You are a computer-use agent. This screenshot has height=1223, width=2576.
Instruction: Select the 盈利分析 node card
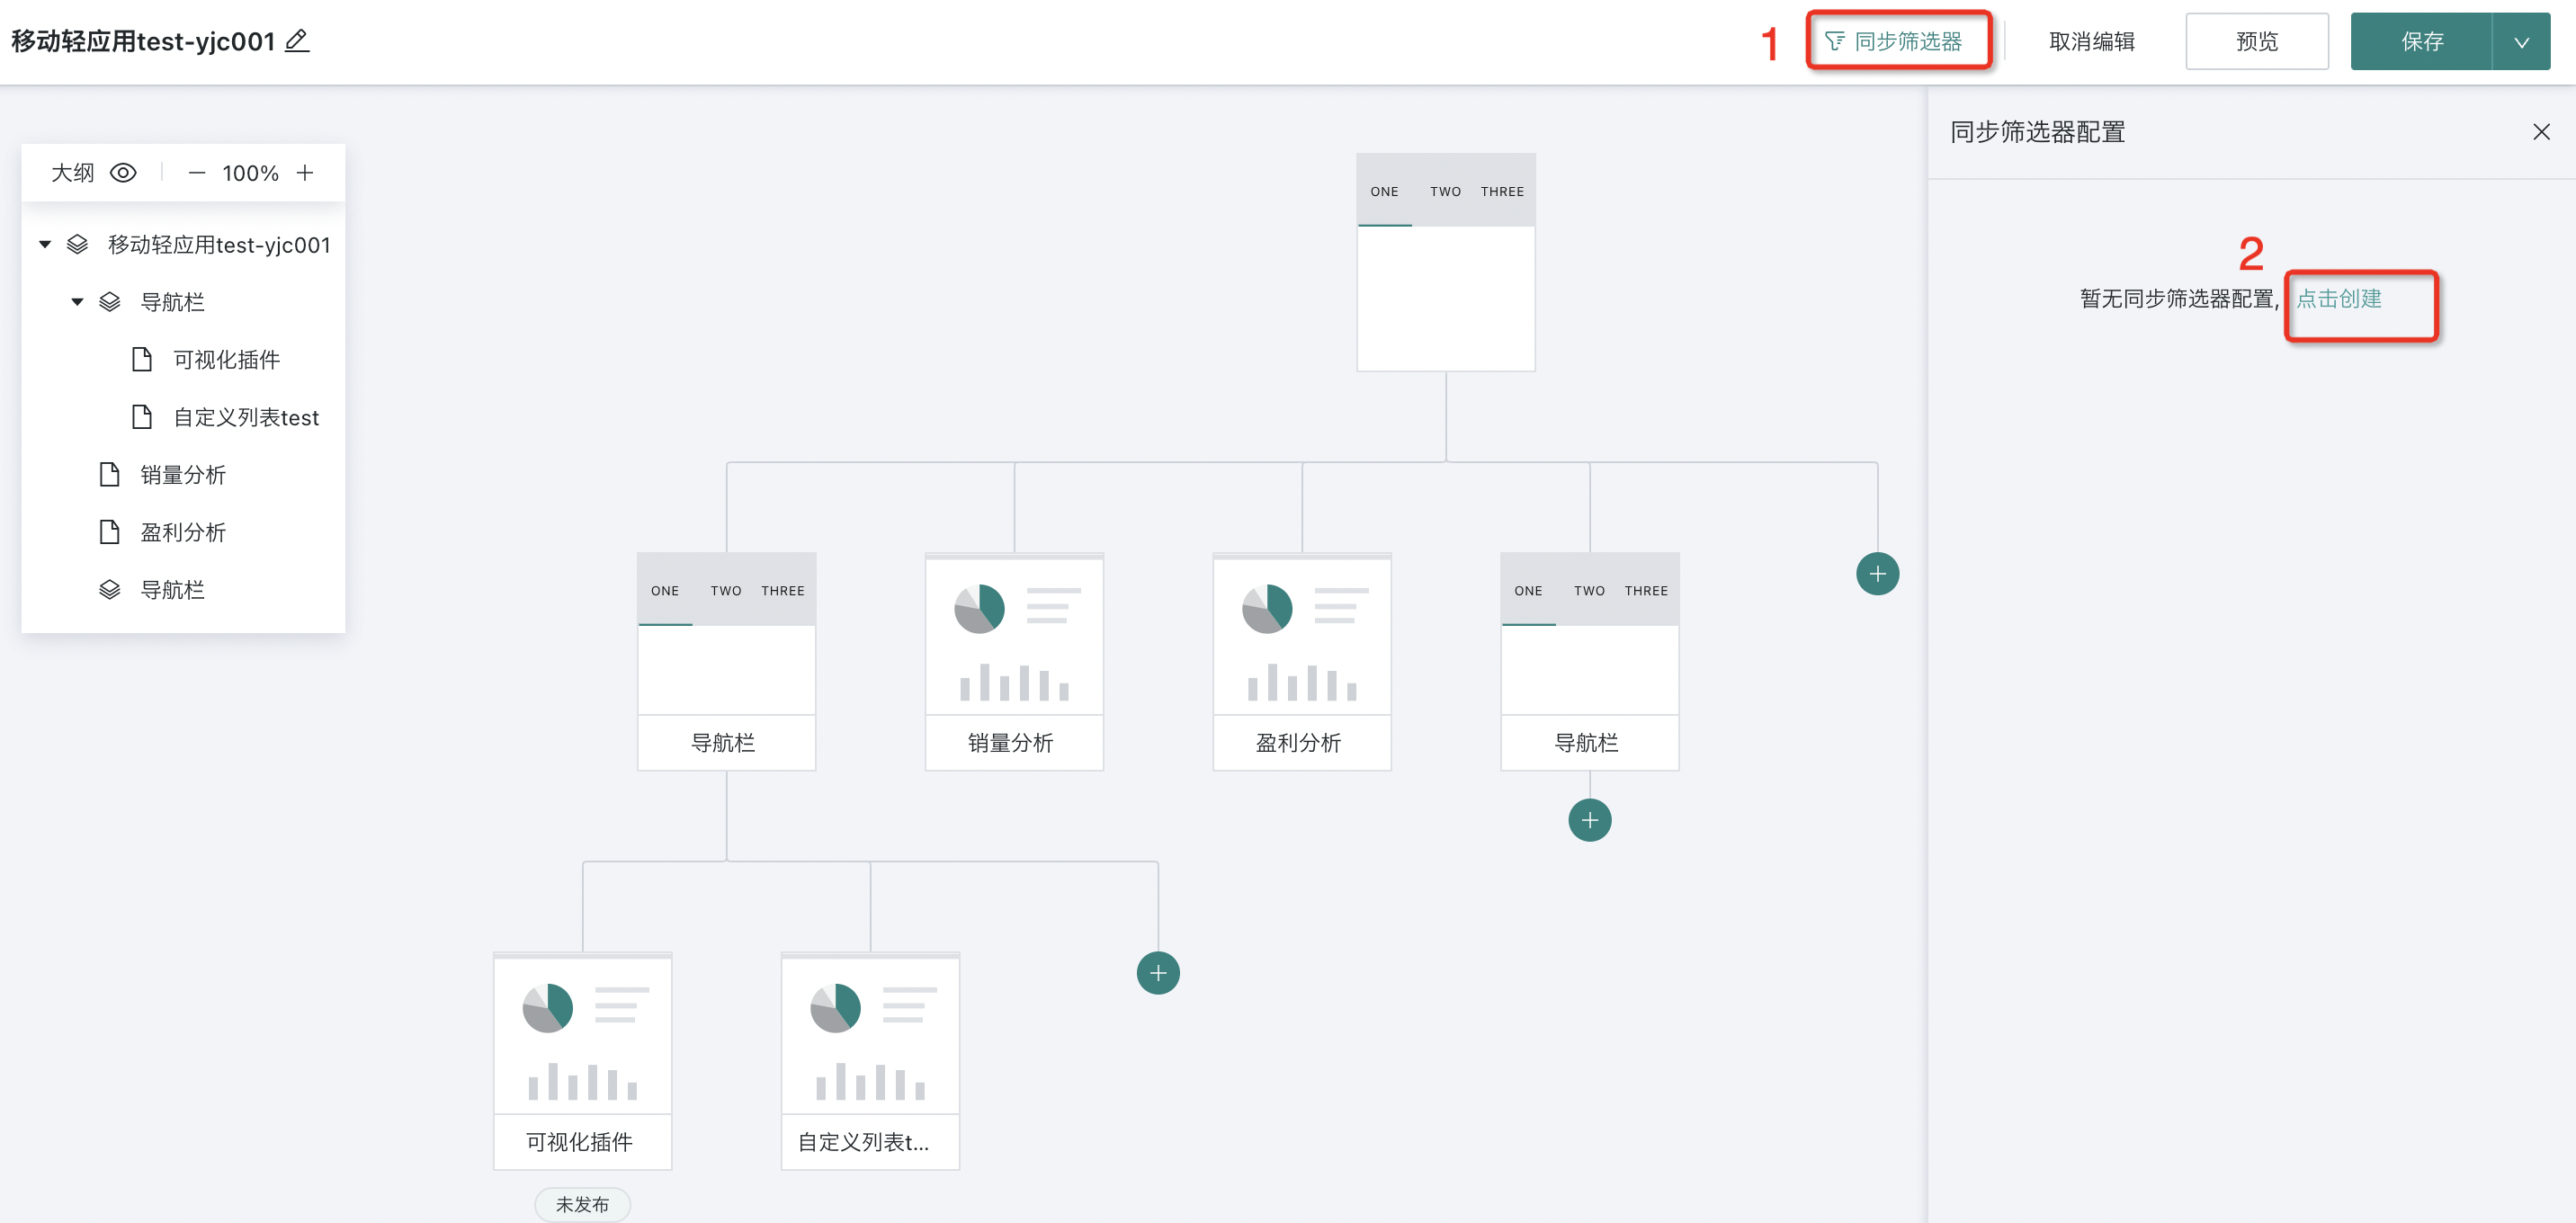click(1301, 661)
